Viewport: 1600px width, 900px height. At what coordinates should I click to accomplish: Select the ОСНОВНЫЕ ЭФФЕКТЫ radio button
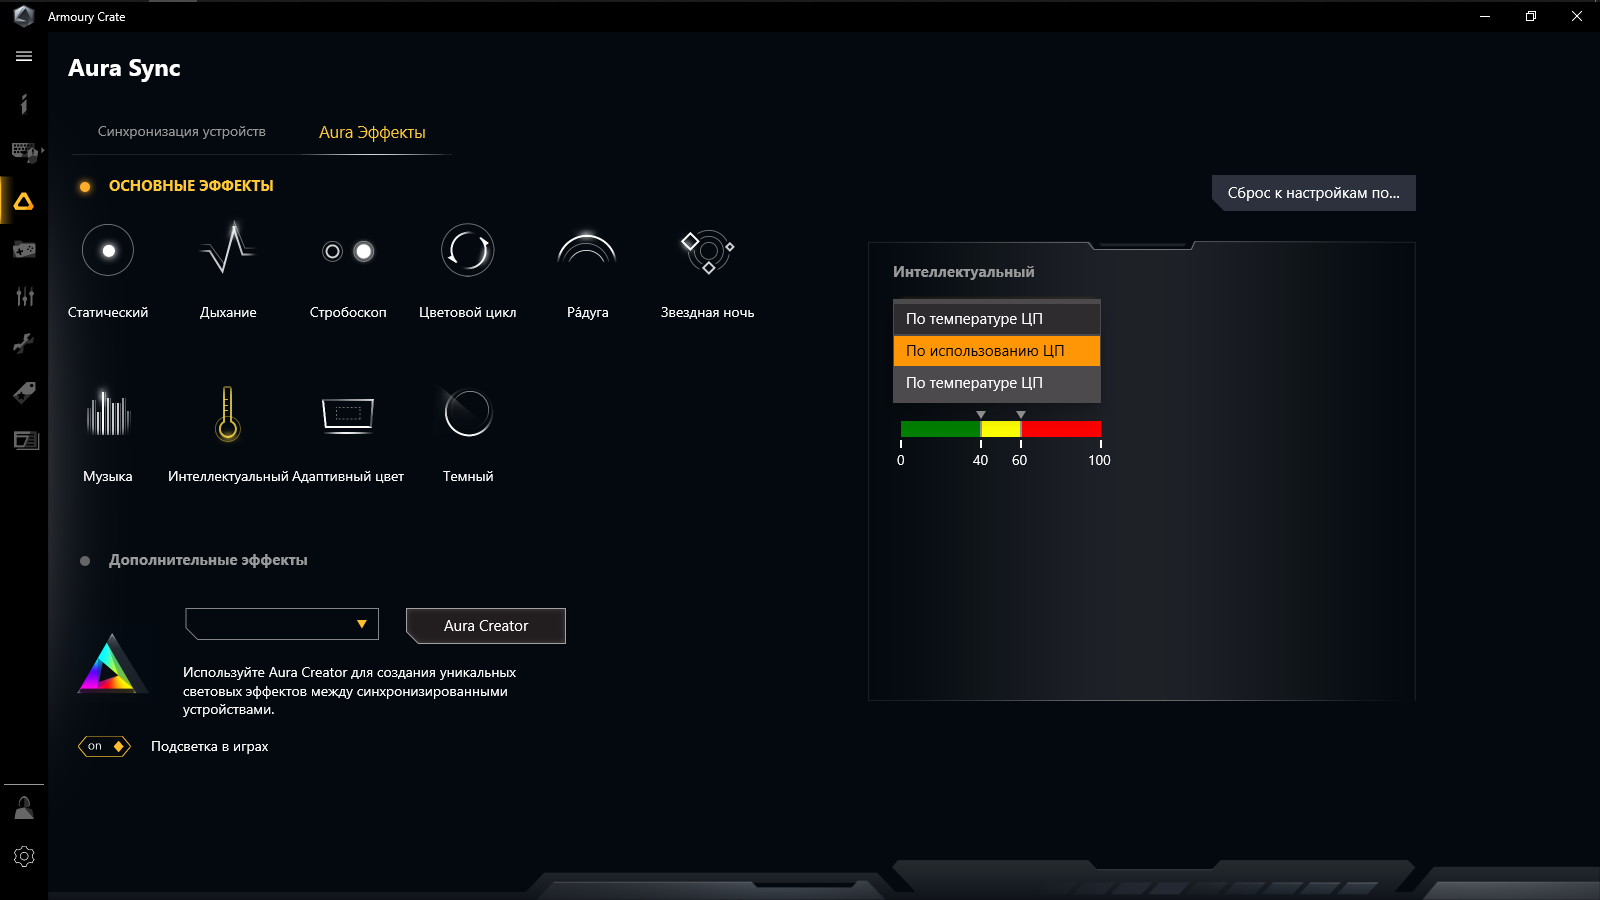pos(86,185)
